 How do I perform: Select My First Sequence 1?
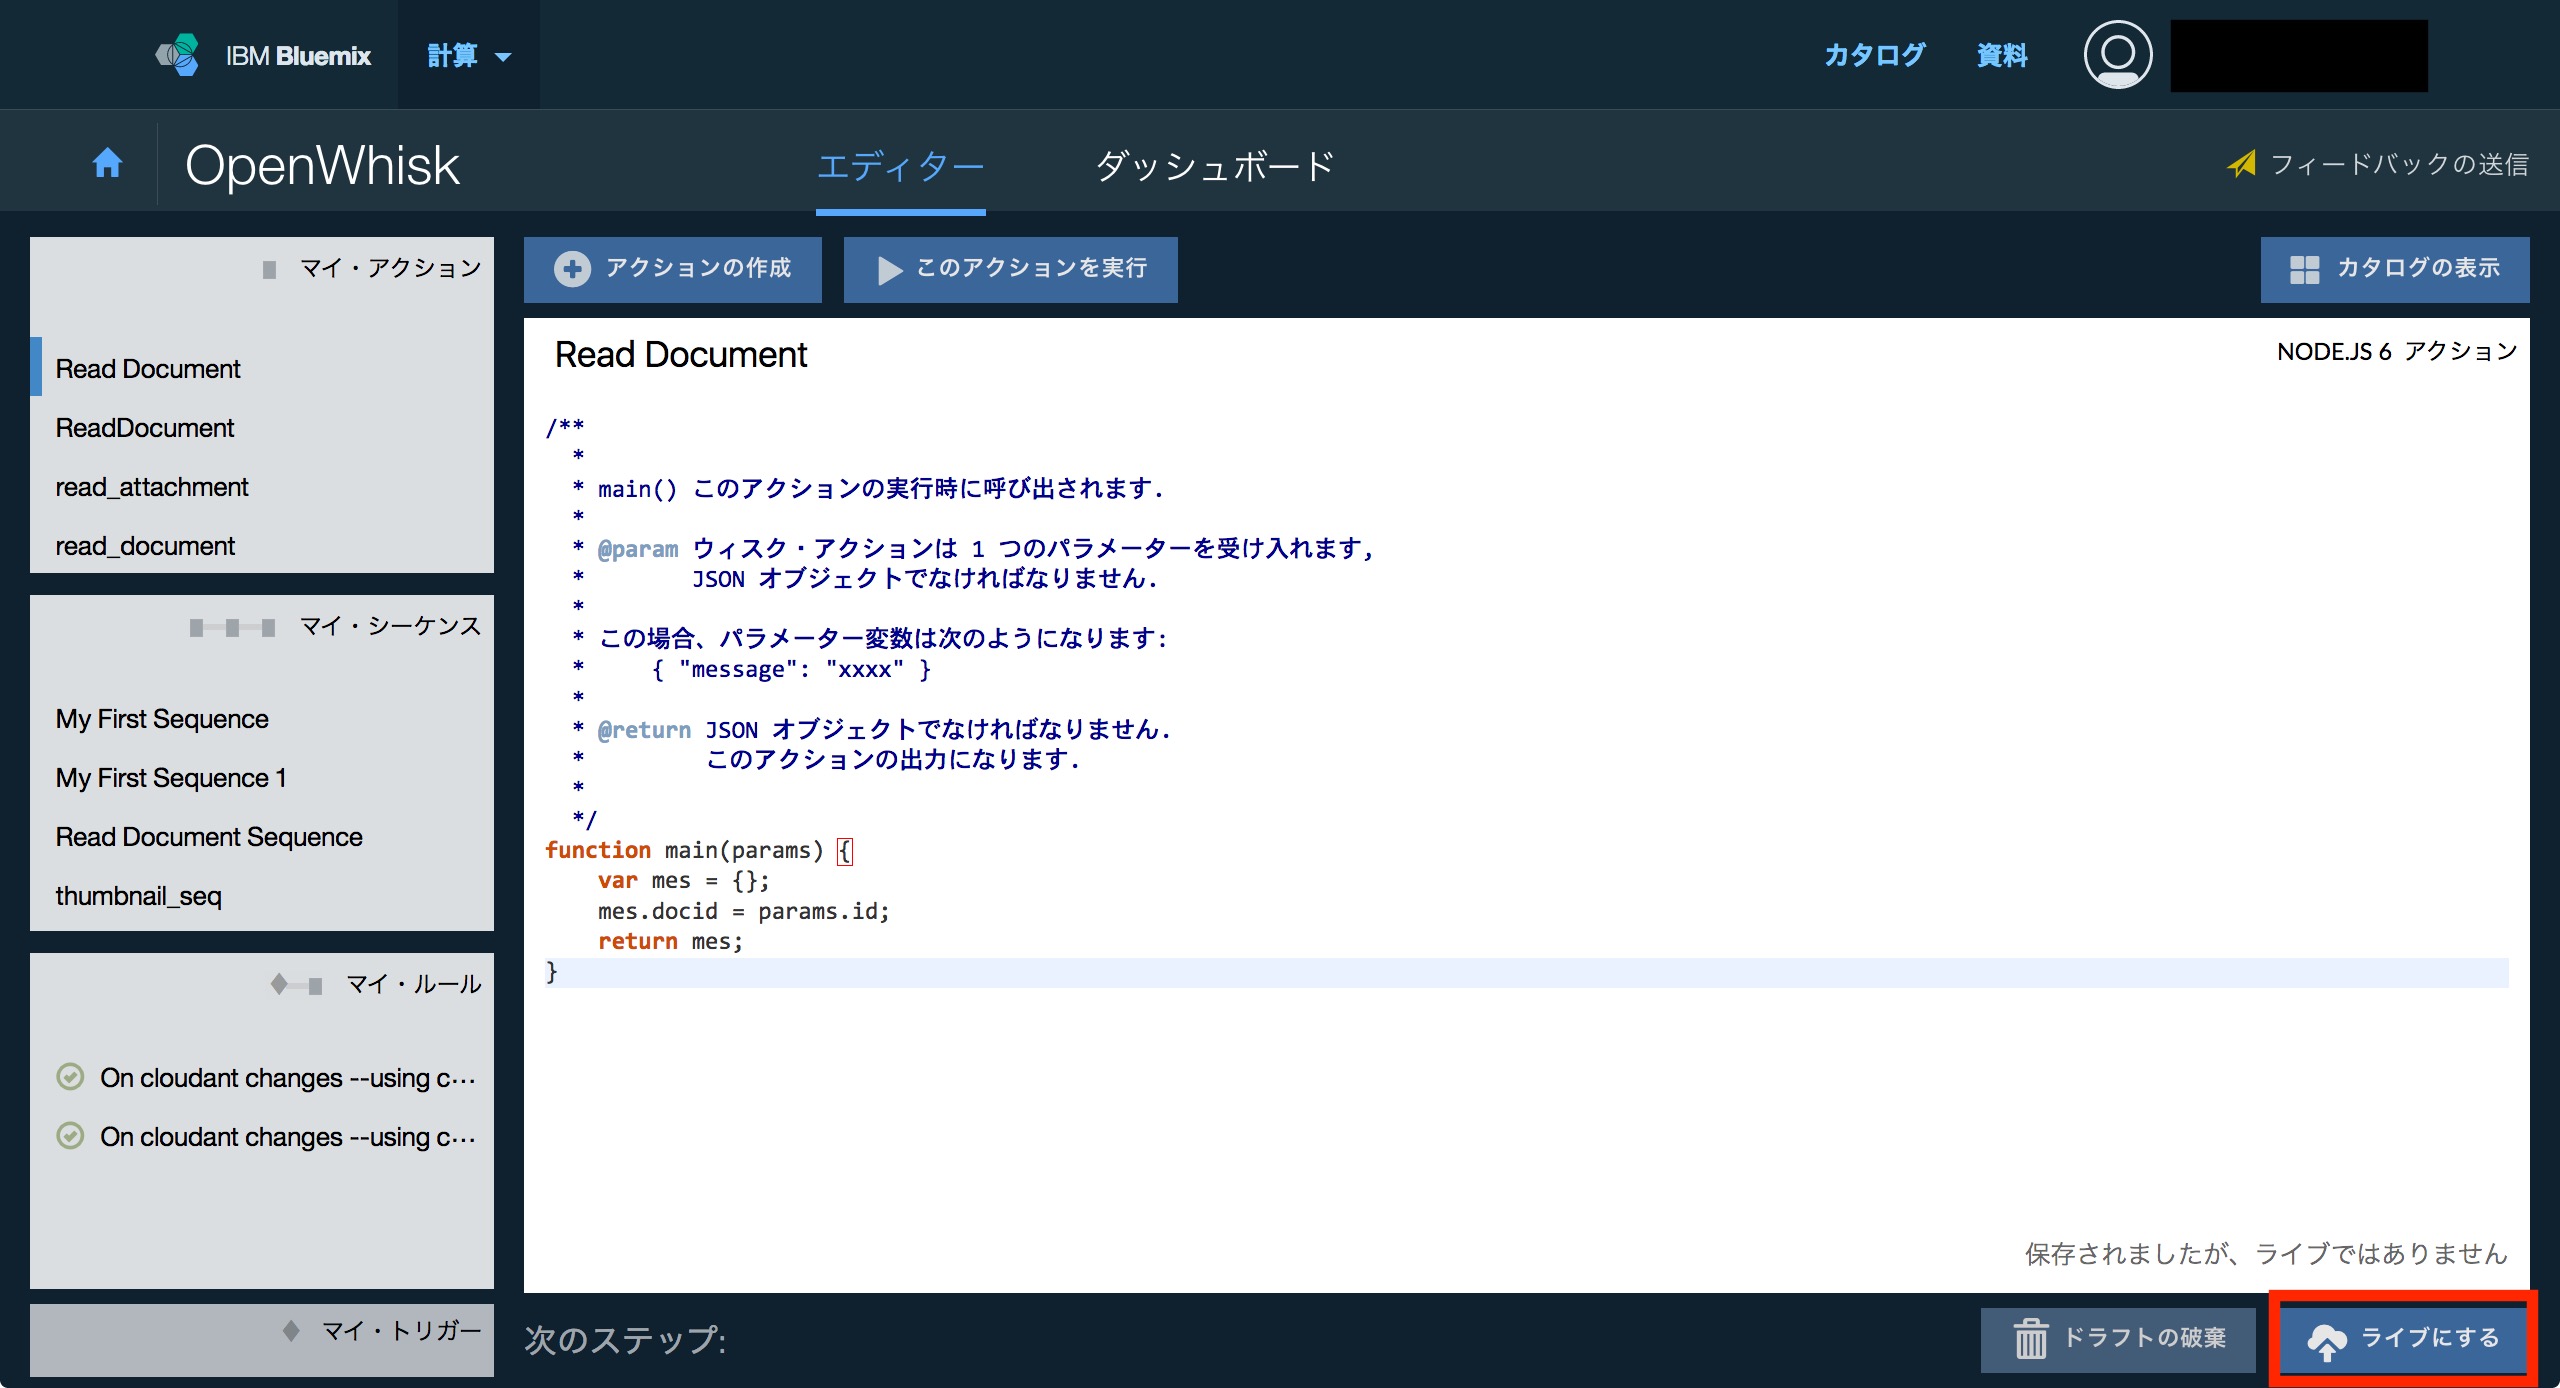tap(262, 778)
